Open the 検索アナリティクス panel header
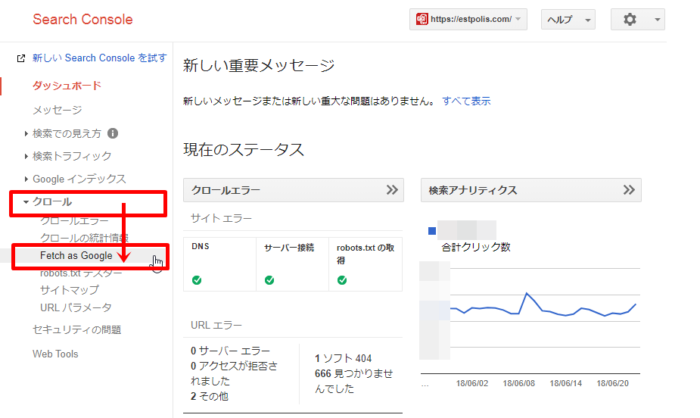Screen dimensions: 700x418 531,190
